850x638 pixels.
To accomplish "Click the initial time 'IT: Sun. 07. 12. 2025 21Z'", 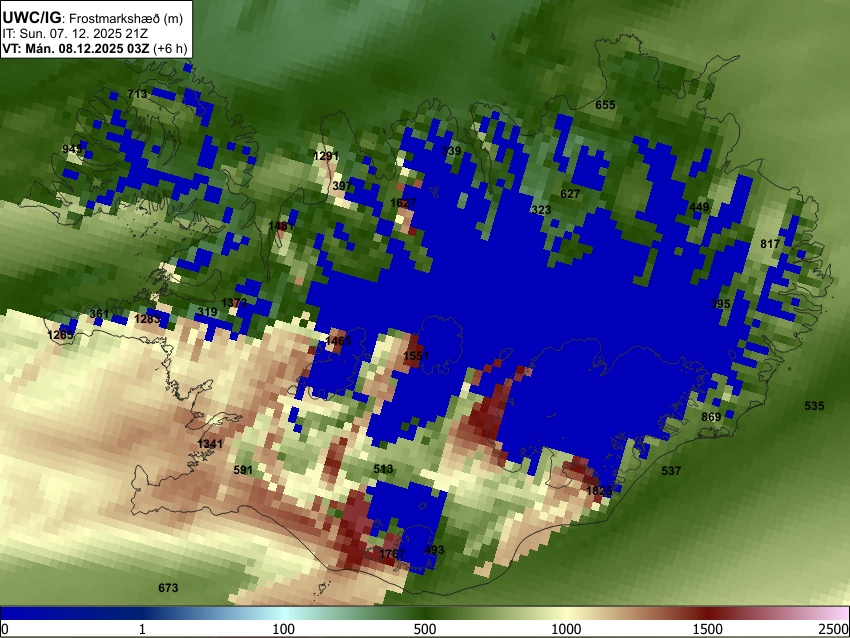I will pyautogui.click(x=75, y=34).
